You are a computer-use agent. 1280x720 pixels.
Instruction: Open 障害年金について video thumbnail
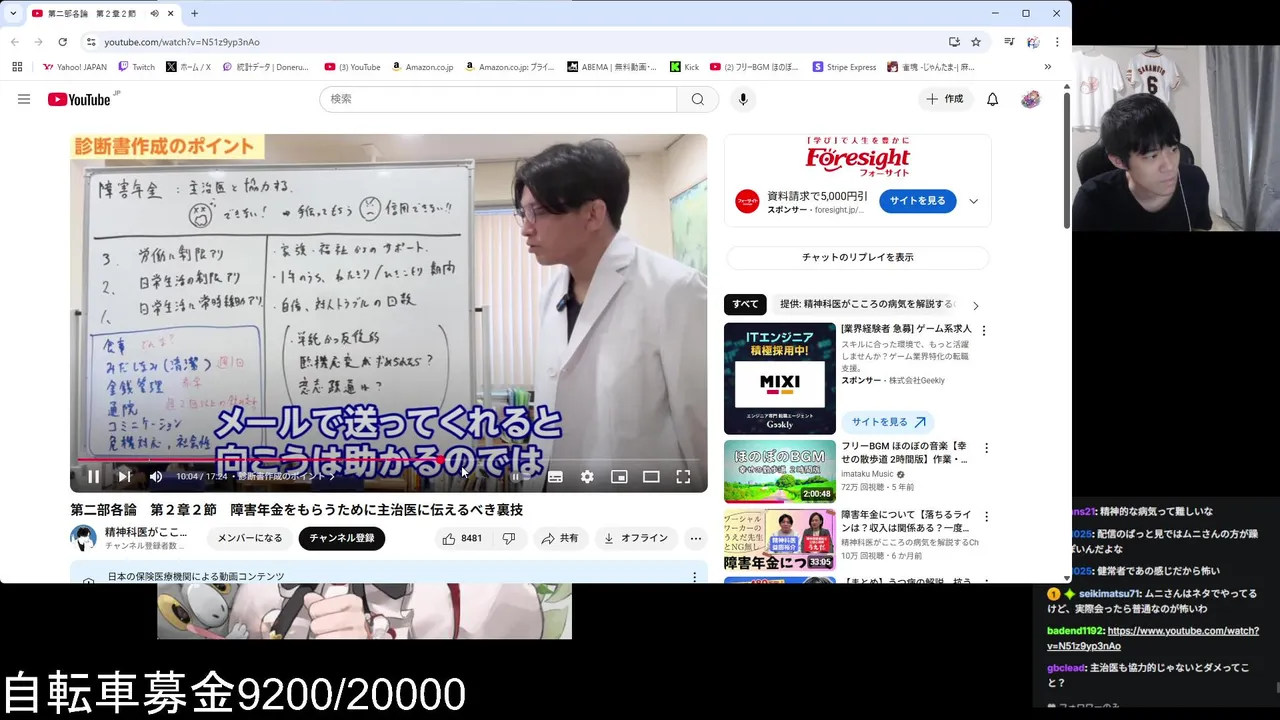779,540
